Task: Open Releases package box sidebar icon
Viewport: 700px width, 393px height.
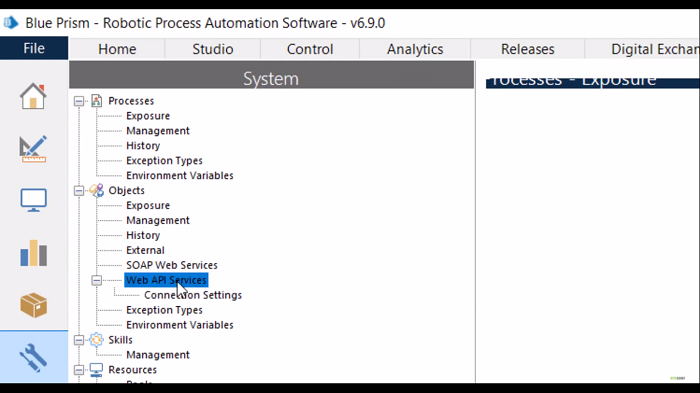Action: (33, 305)
